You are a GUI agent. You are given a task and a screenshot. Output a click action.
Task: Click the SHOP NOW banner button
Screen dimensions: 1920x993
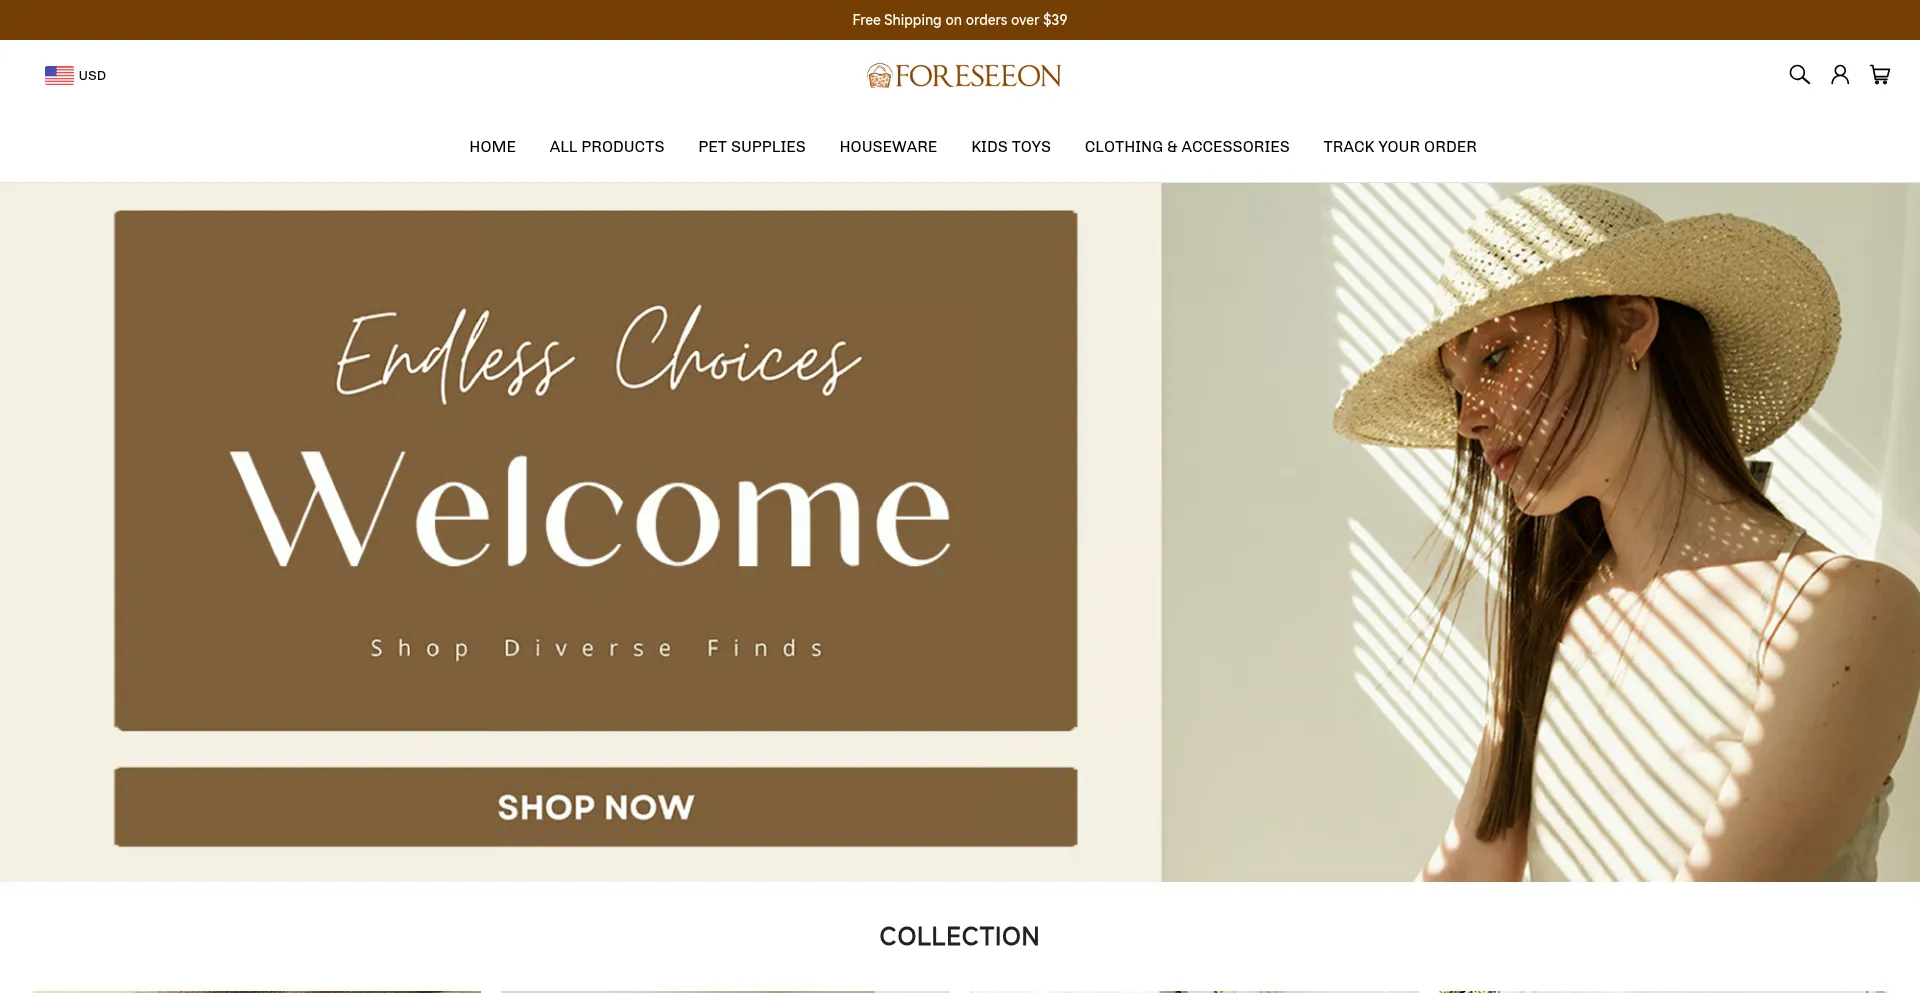pos(596,807)
